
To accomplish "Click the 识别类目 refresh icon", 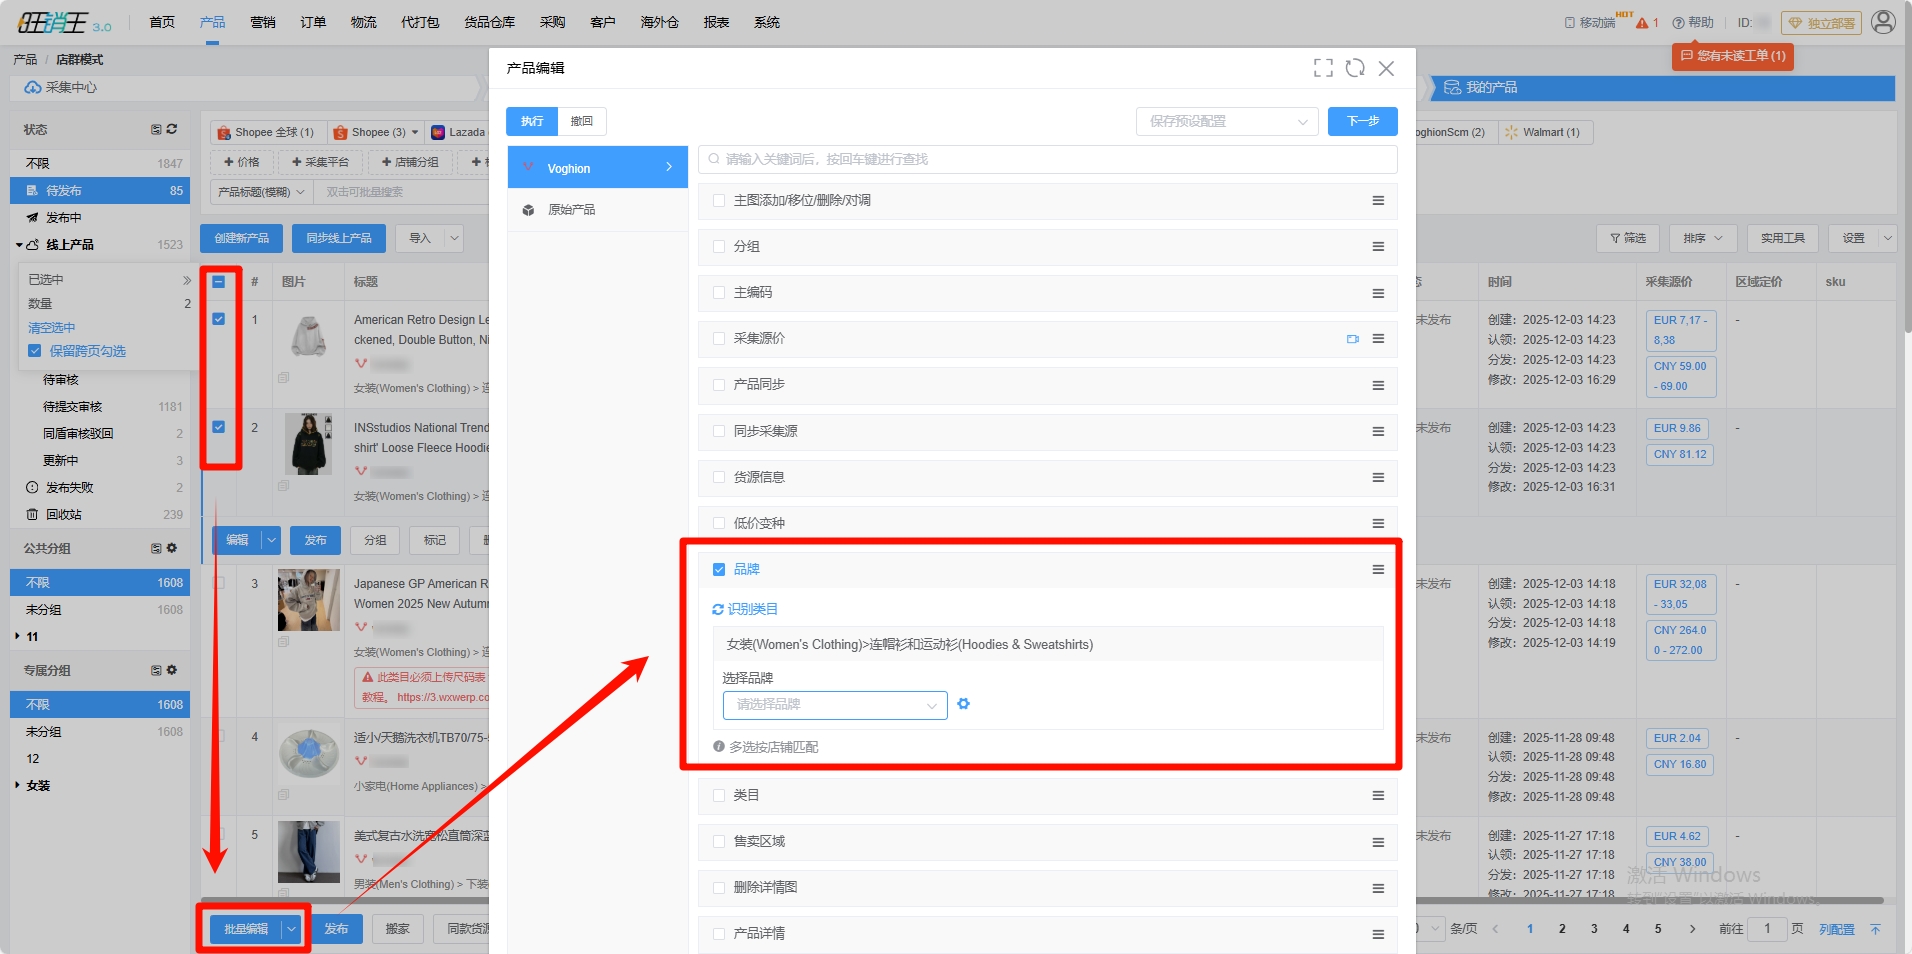I will pos(717,609).
